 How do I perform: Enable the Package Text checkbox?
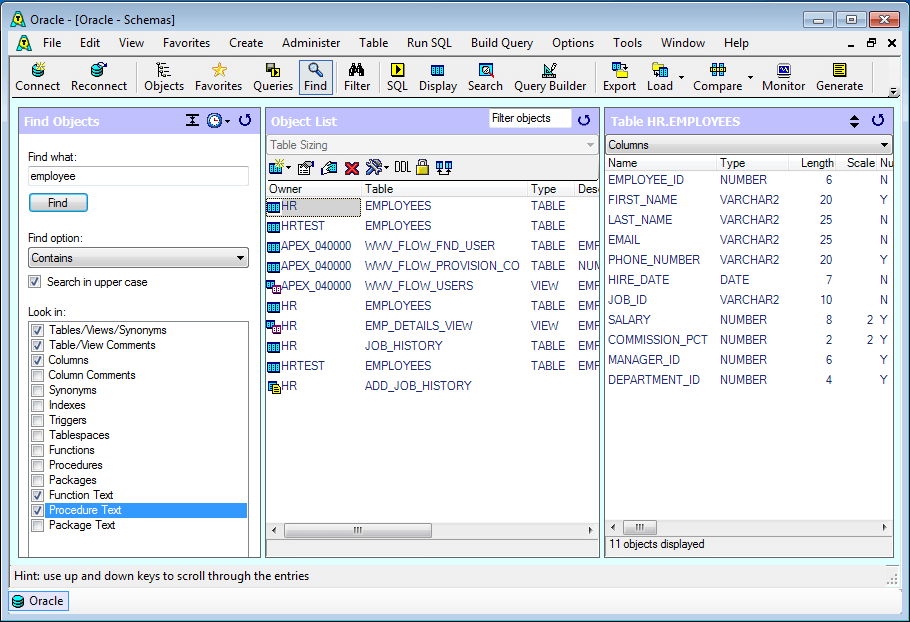pyautogui.click(x=38, y=525)
